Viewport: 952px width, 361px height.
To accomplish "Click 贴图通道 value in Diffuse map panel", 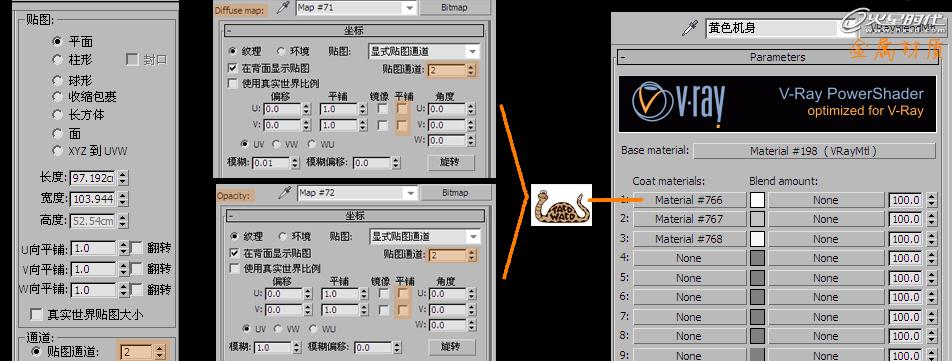I will pos(446,70).
